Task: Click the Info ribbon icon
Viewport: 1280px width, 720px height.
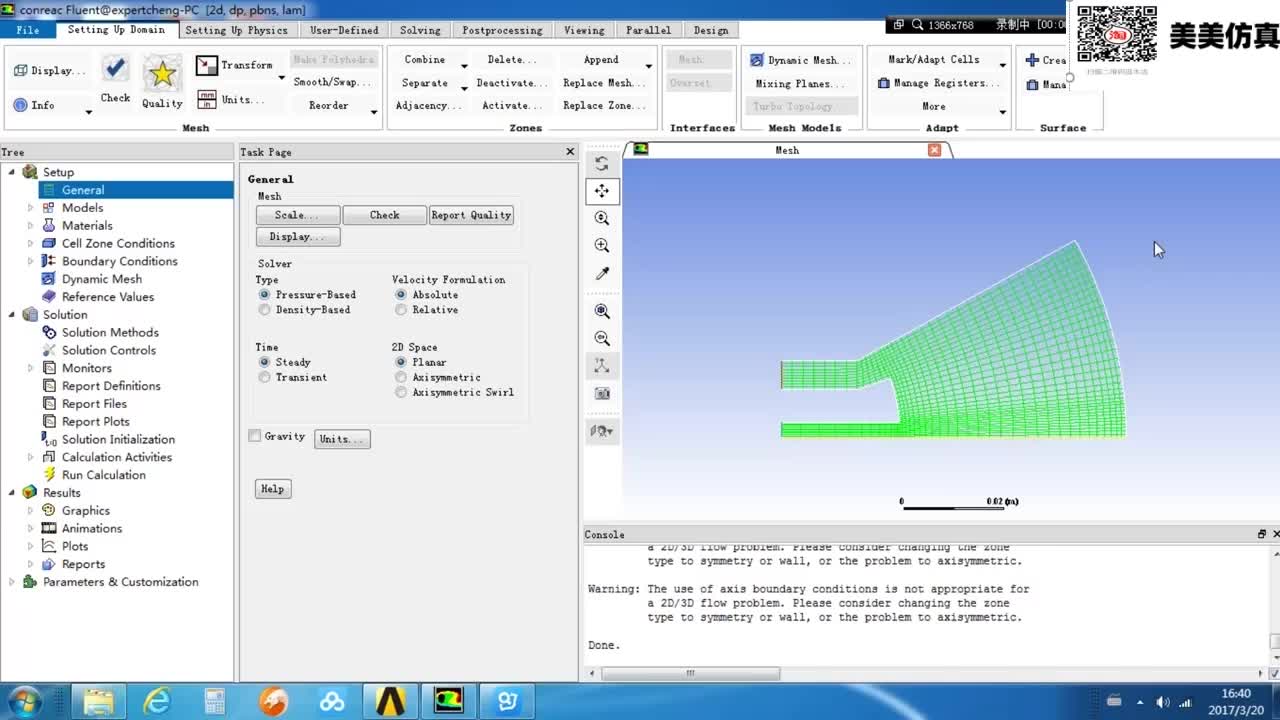Action: [x=33, y=105]
